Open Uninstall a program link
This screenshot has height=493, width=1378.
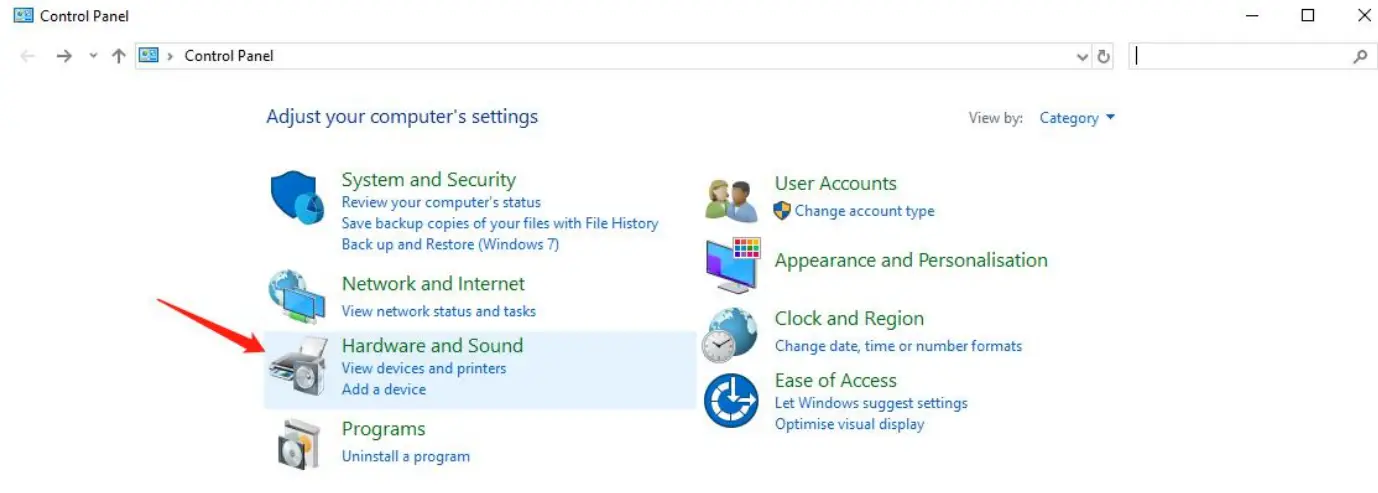click(x=405, y=456)
